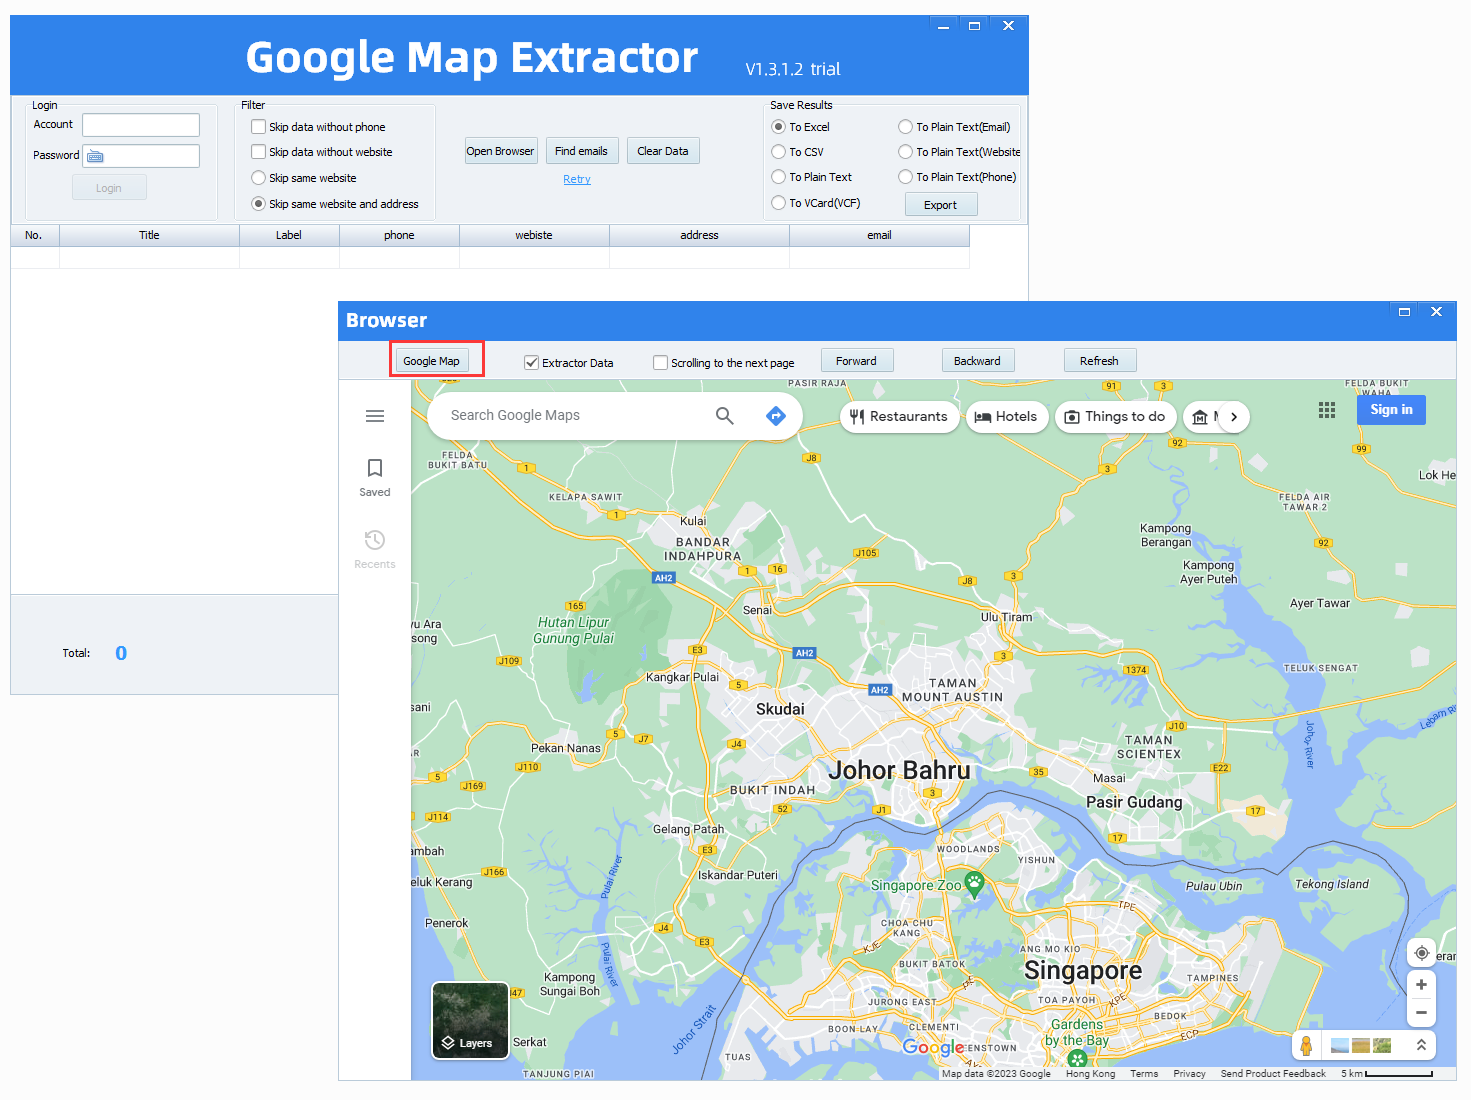1471x1100 pixels.
Task: Select the To CSV radio option
Action: (x=779, y=152)
